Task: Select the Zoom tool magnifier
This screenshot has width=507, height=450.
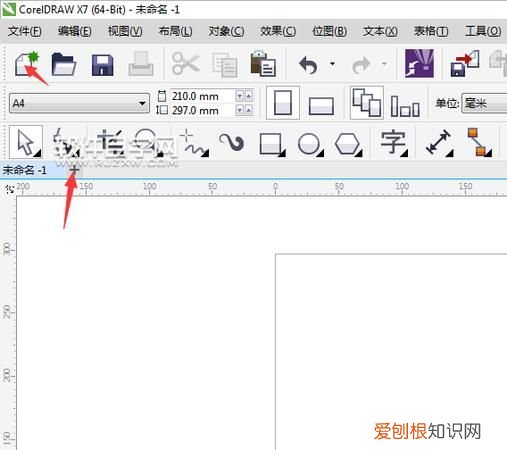Action: click(149, 143)
